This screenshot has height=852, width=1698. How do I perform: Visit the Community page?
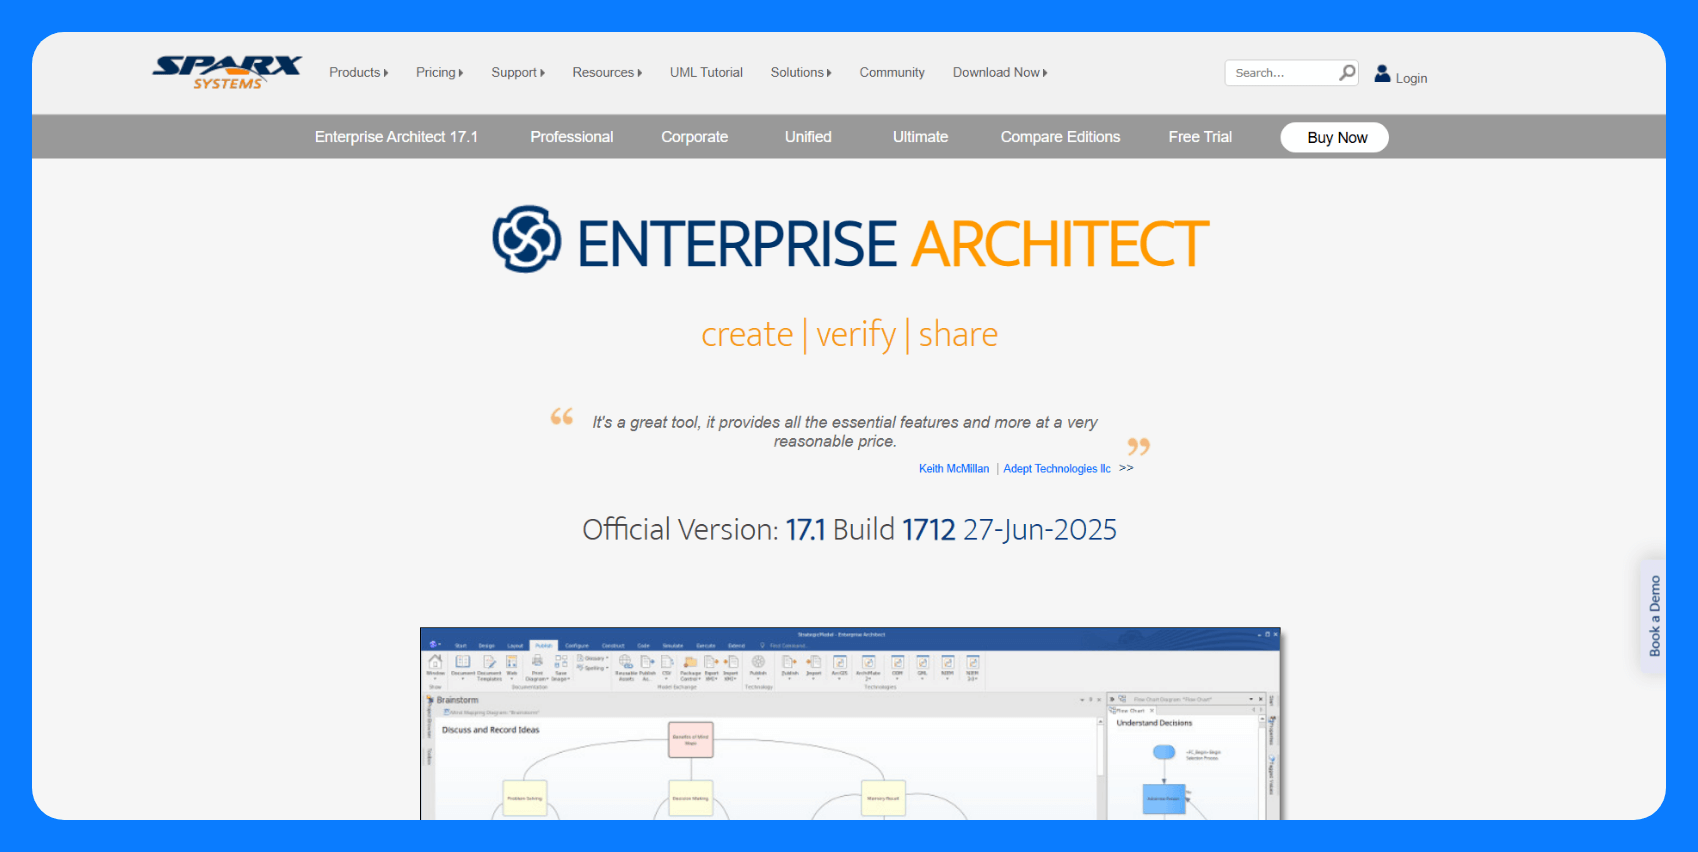pos(892,72)
